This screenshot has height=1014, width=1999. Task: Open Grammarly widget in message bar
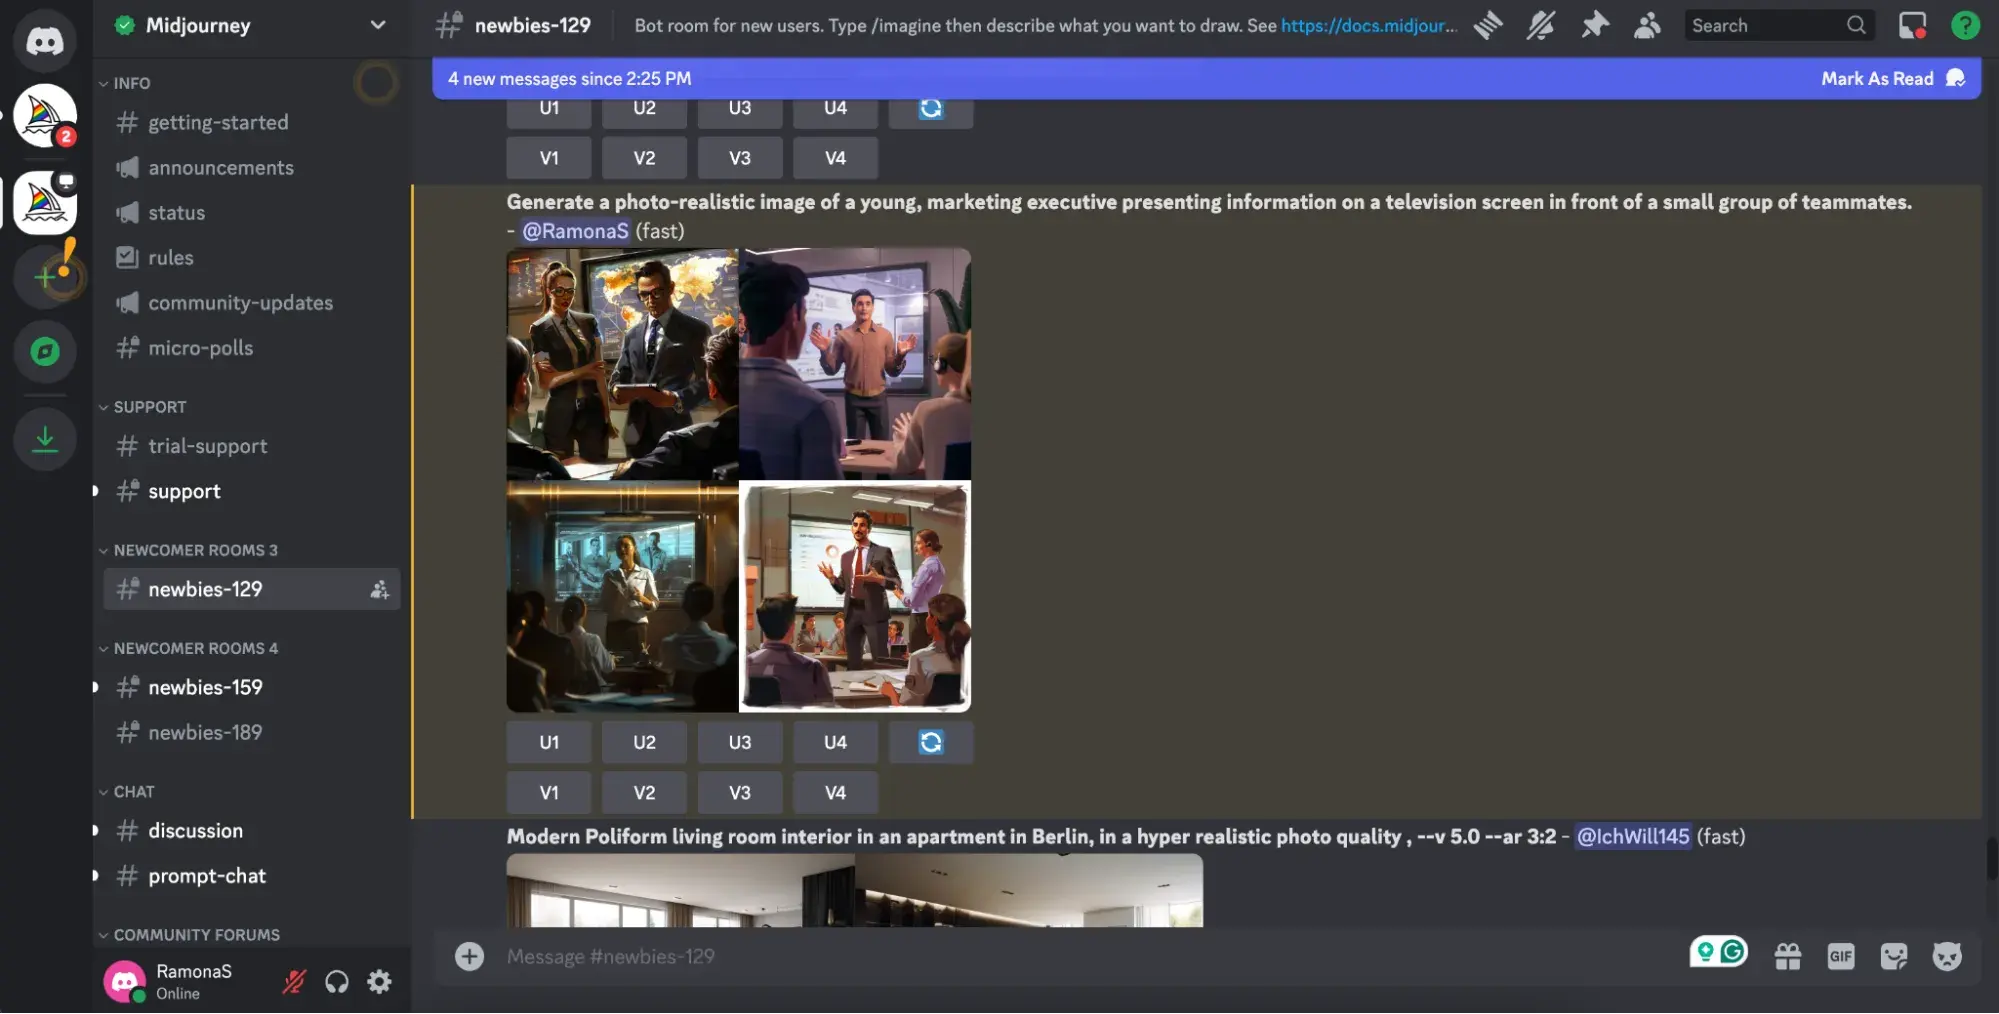click(1718, 951)
